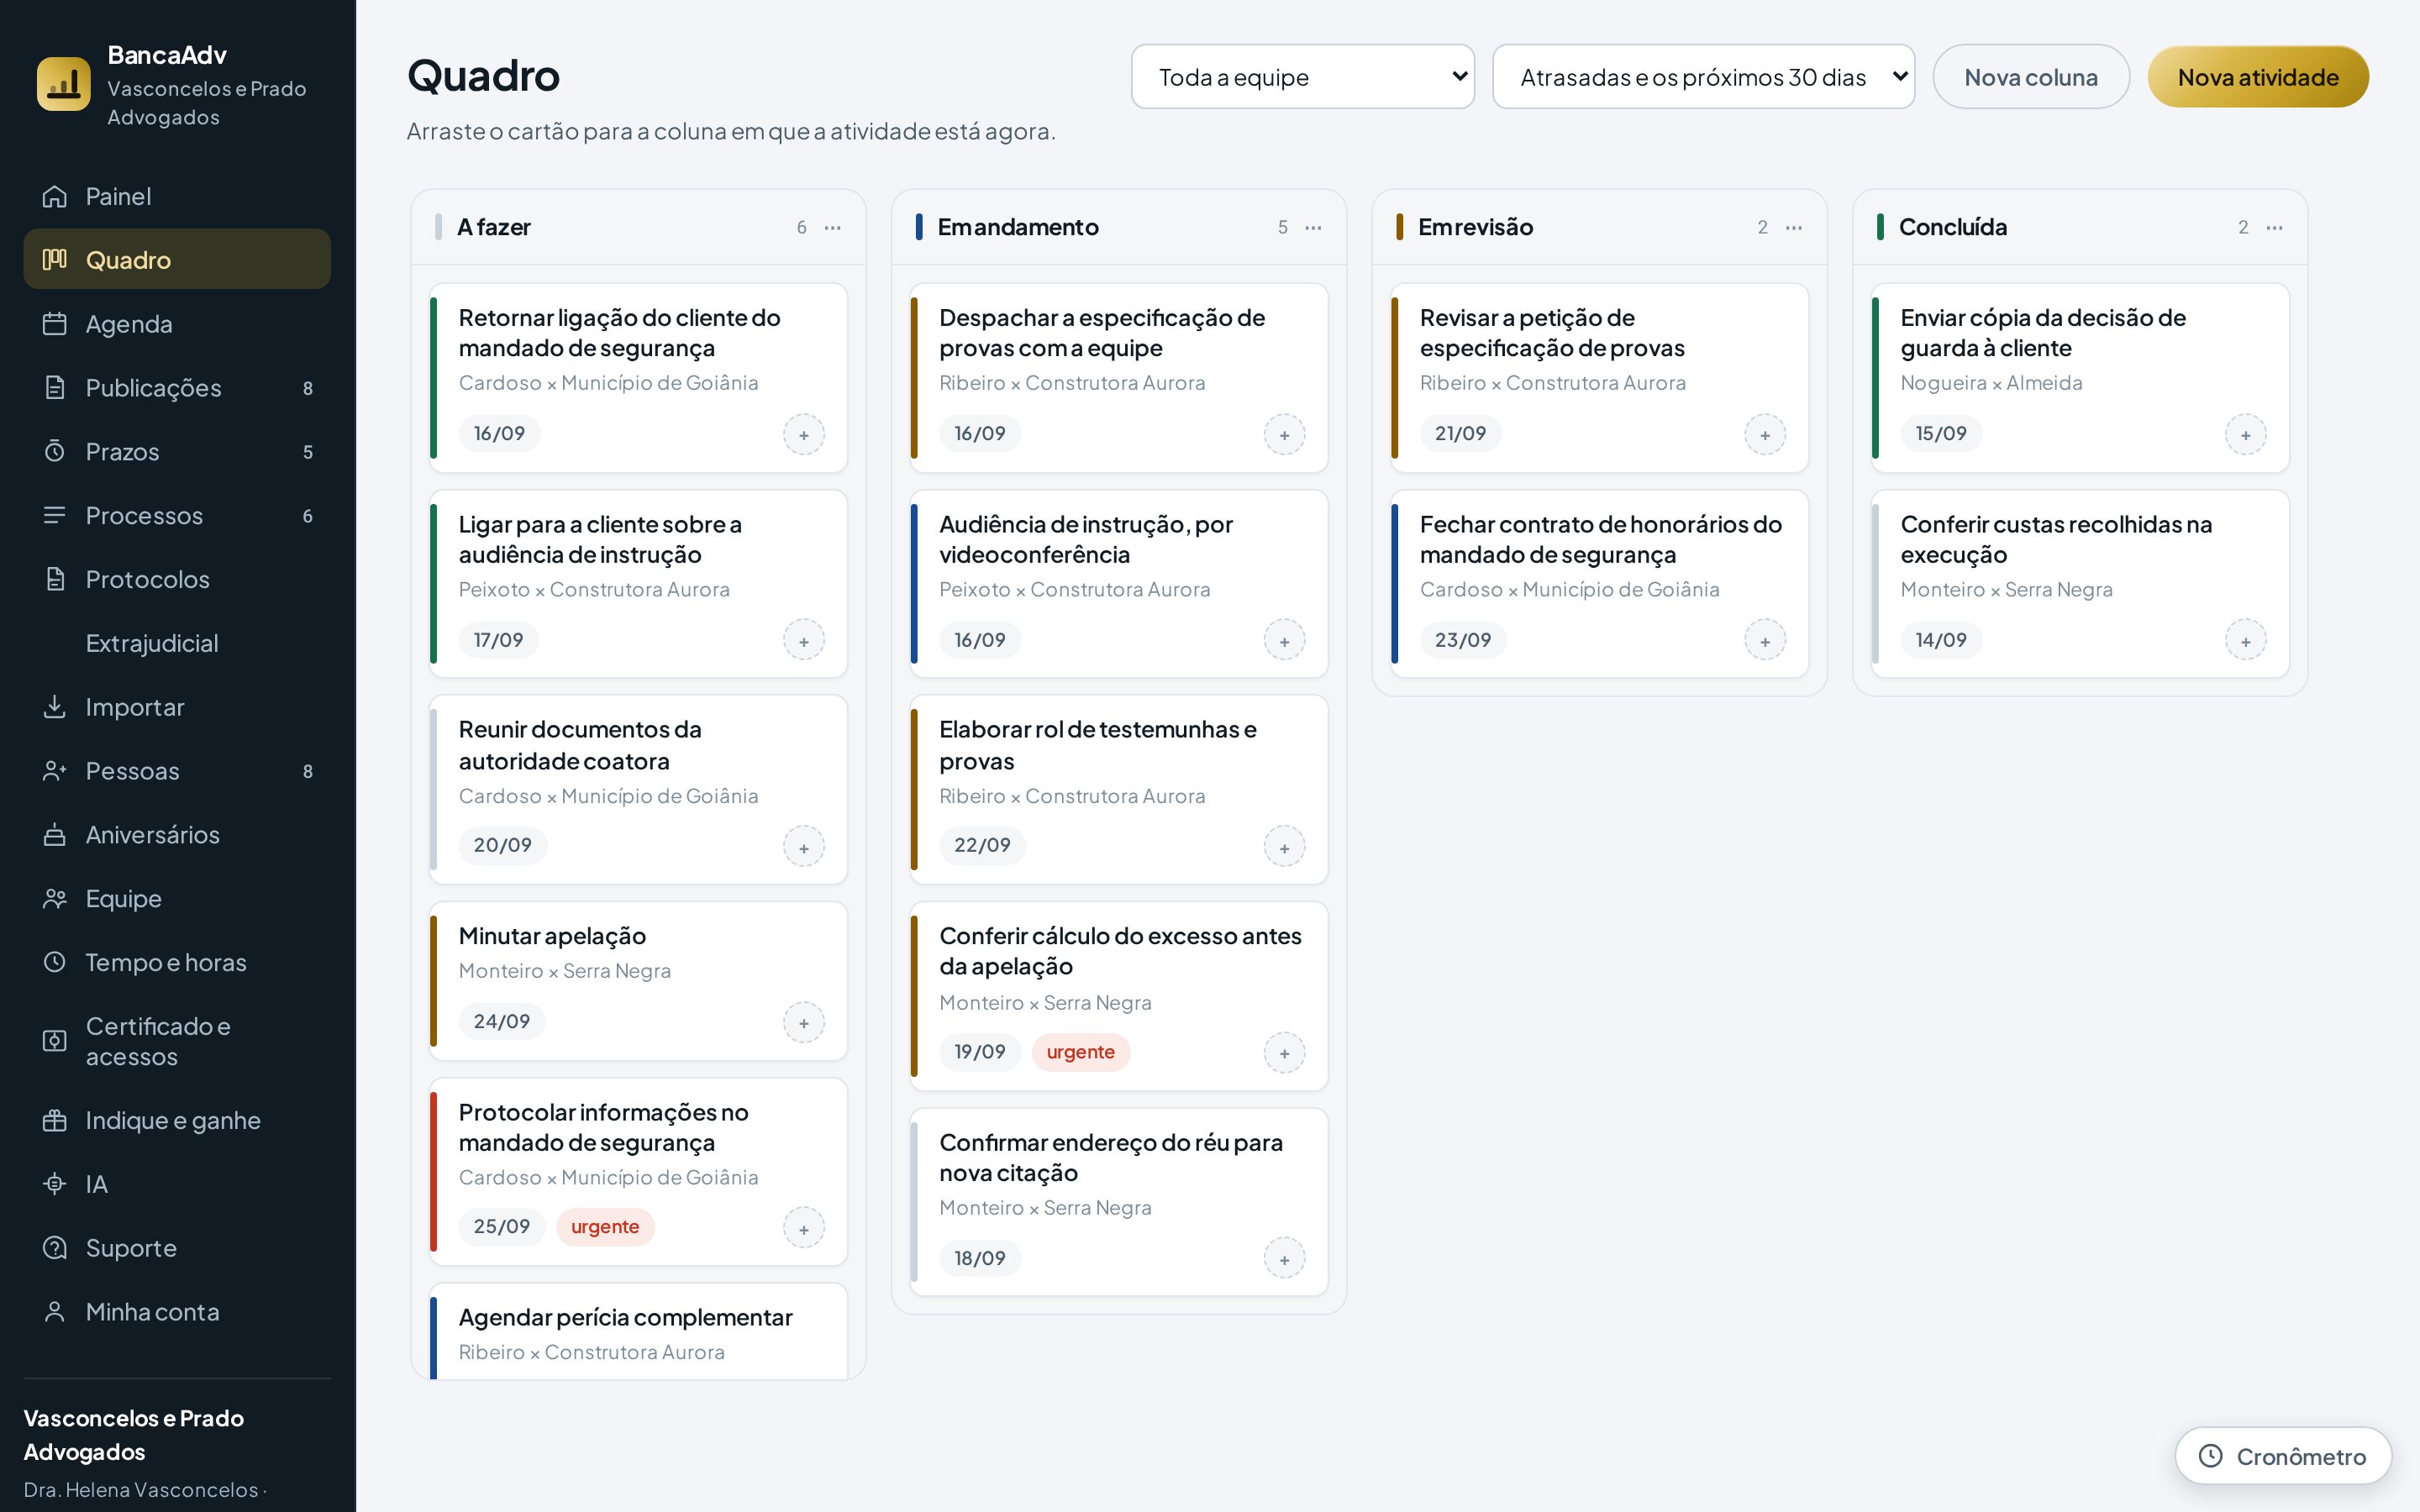Navigate to Pessoas in the sidebar

point(177,771)
